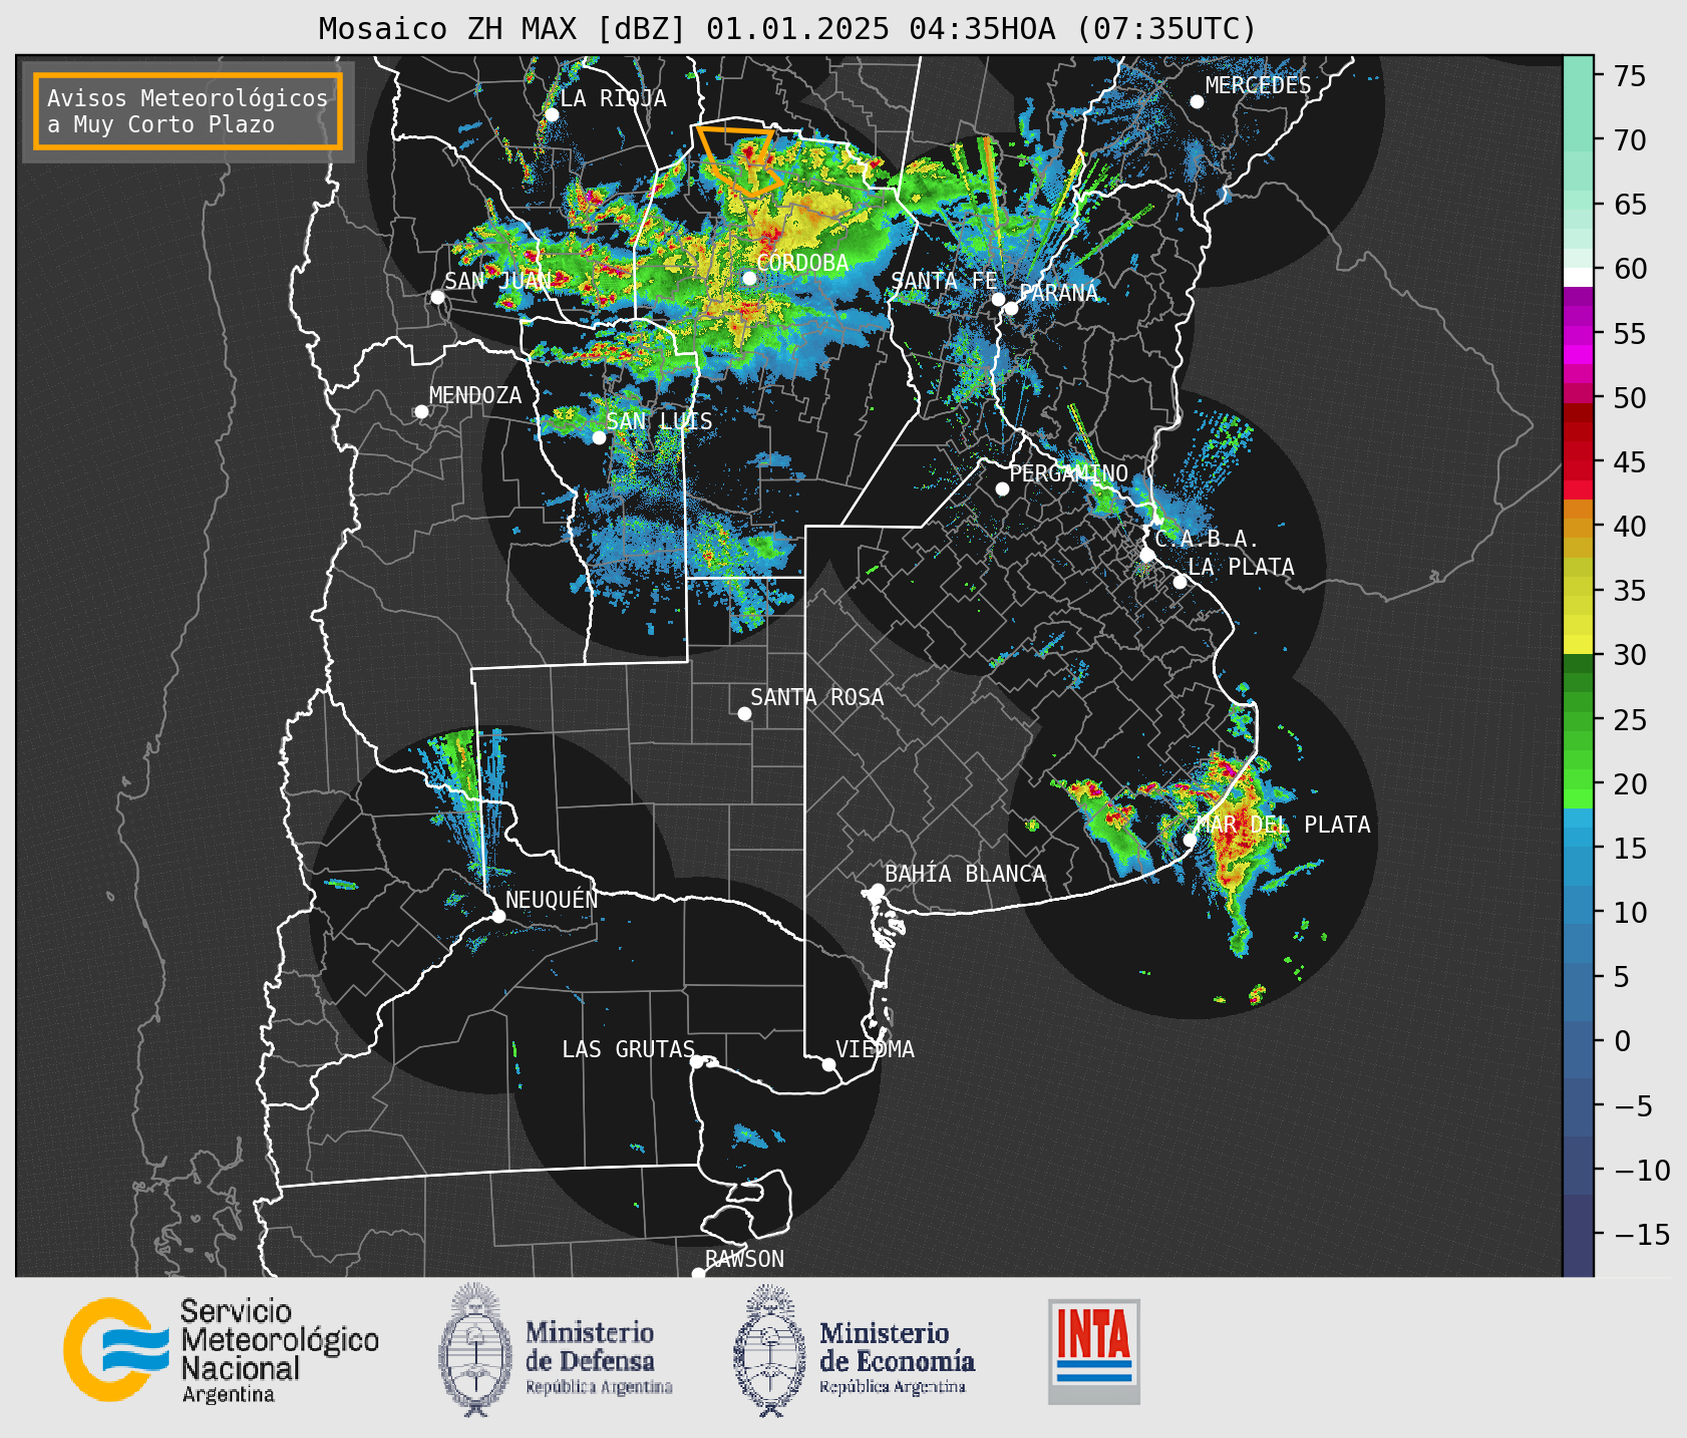Click the map title Mosaico ZH MAX
The image size is (1687, 1438).
(x=787, y=28)
